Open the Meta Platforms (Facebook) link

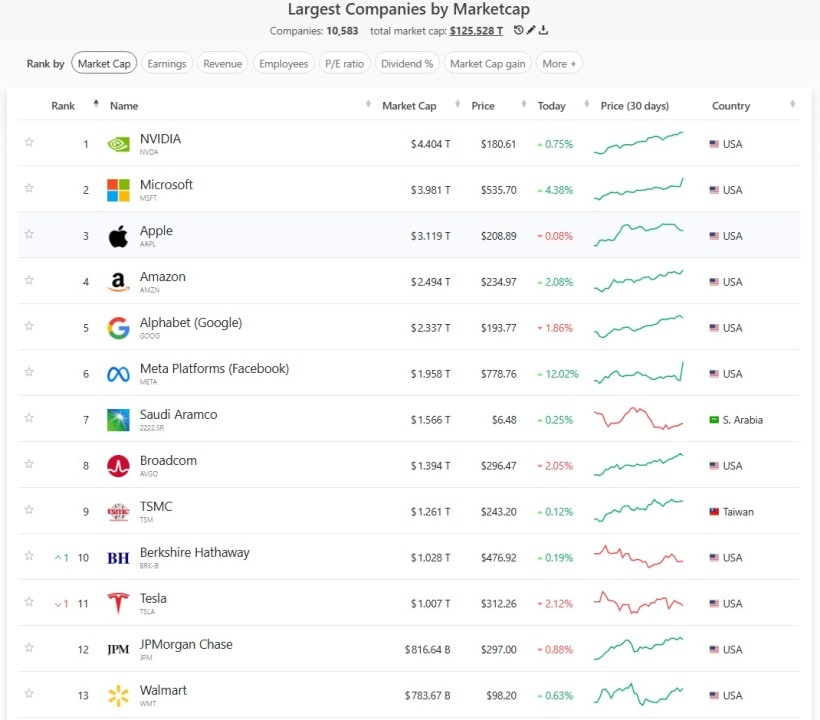click(214, 369)
